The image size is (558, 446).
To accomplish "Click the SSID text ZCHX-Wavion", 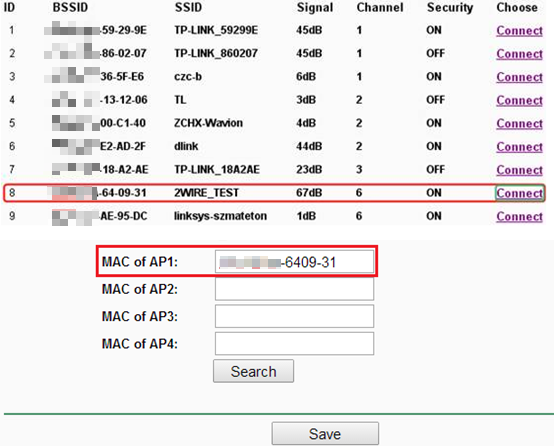I will (208, 123).
